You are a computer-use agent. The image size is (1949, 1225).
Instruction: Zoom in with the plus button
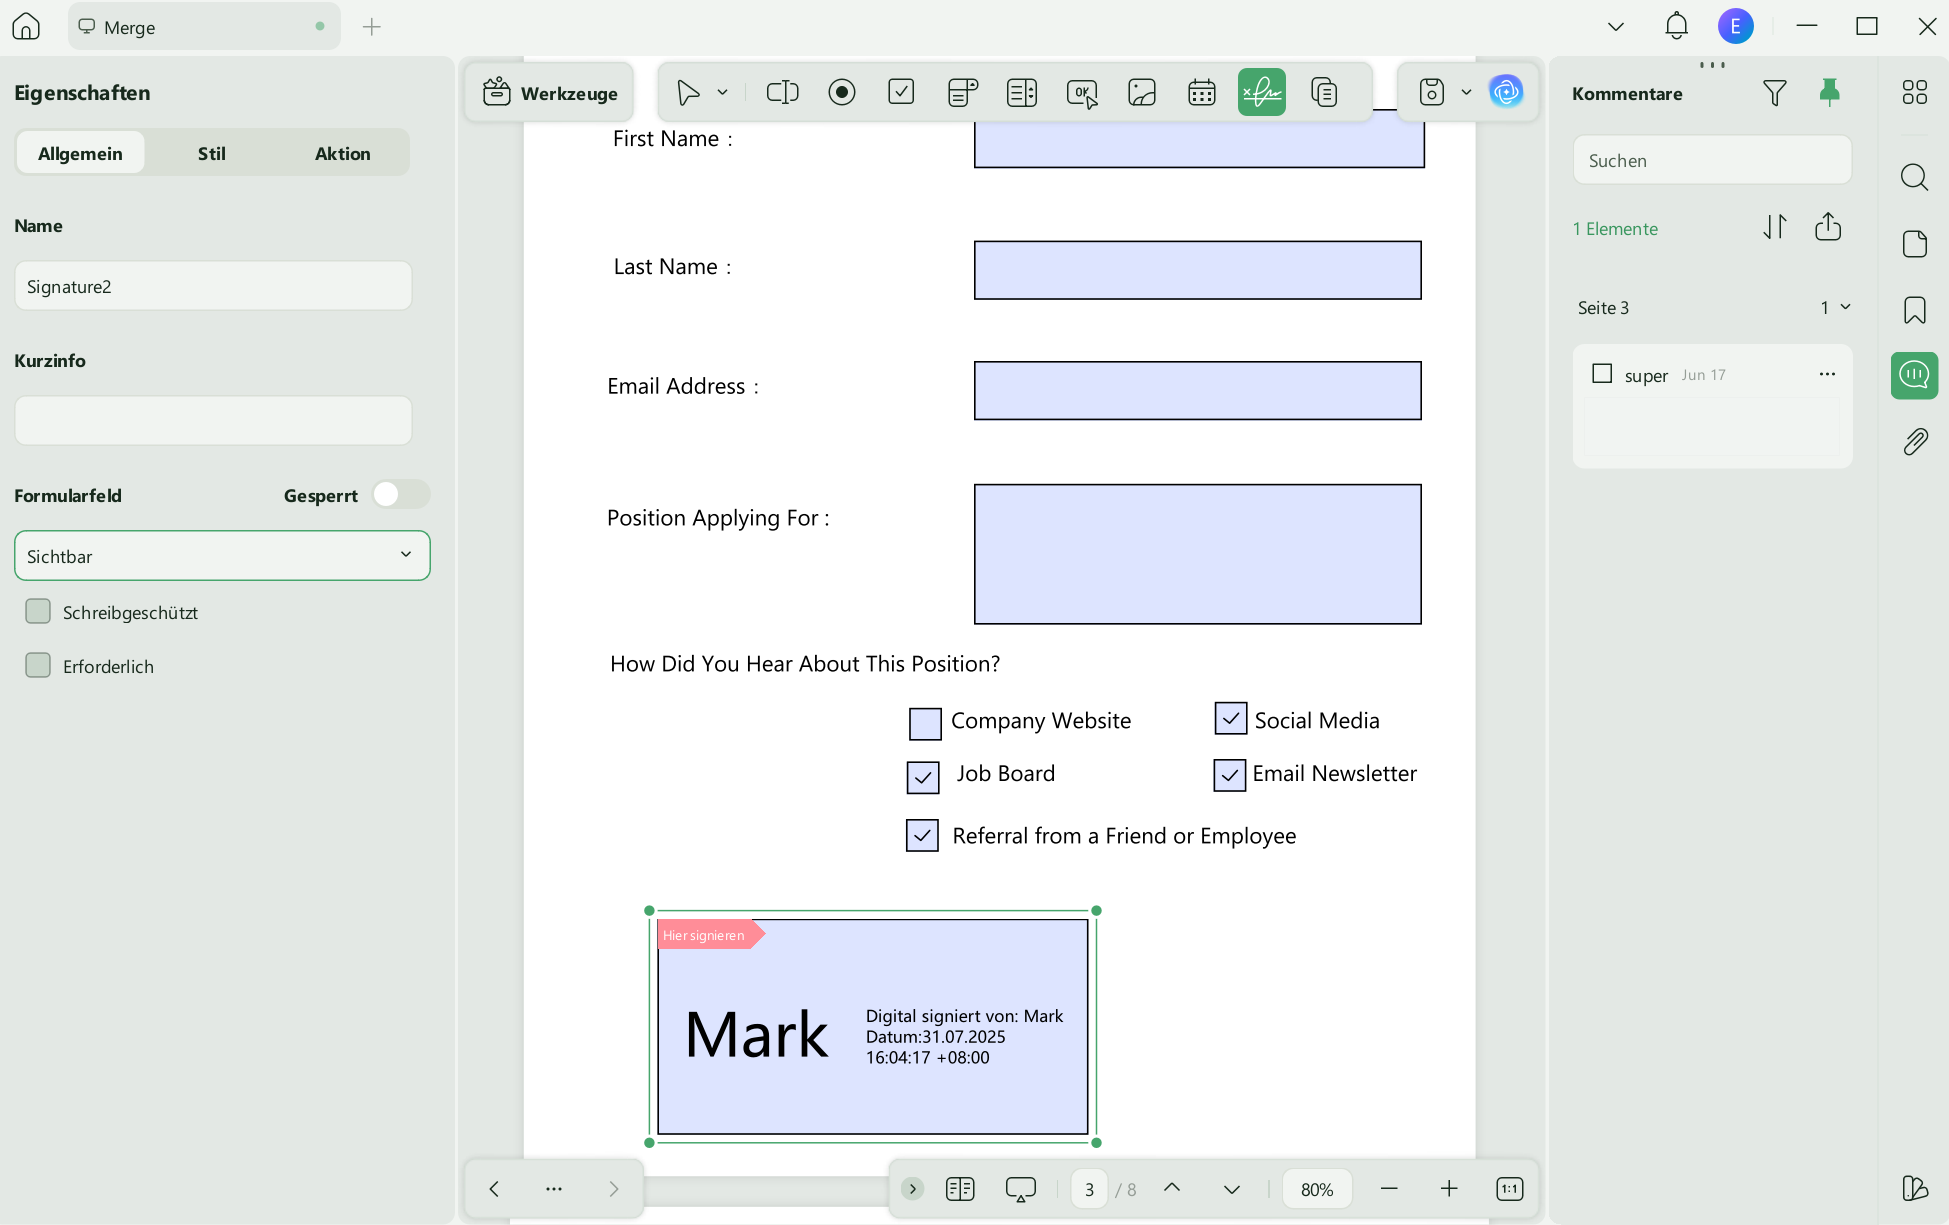pyautogui.click(x=1449, y=1188)
